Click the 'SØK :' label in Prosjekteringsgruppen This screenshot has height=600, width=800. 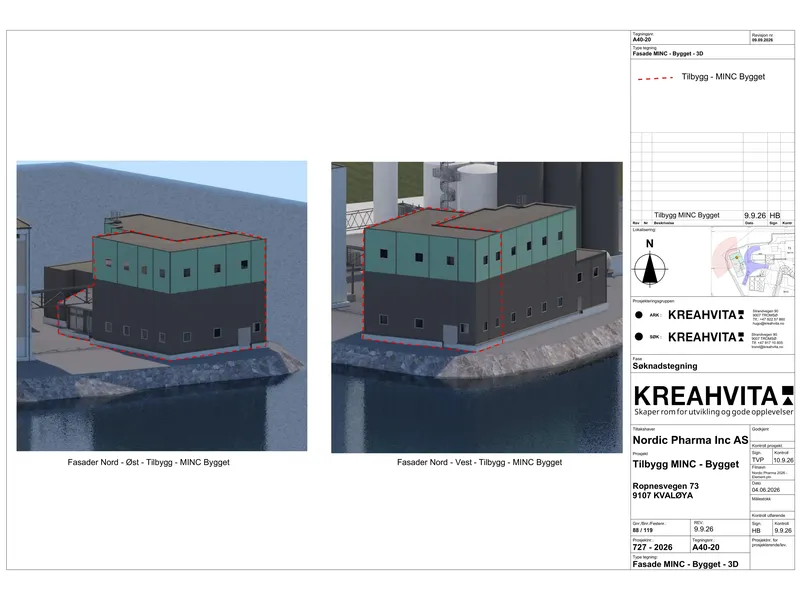[x=656, y=337]
